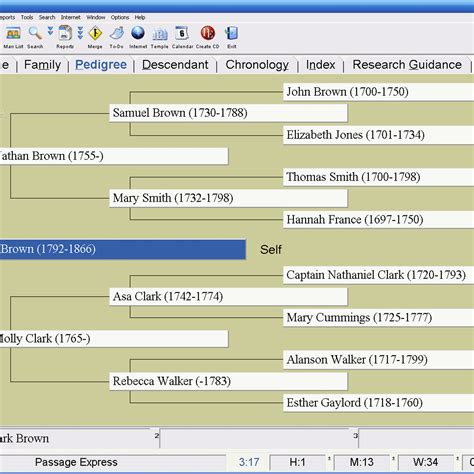Open the Tools menu
Image resolution: width=474 pixels, height=474 pixels.
point(27,17)
